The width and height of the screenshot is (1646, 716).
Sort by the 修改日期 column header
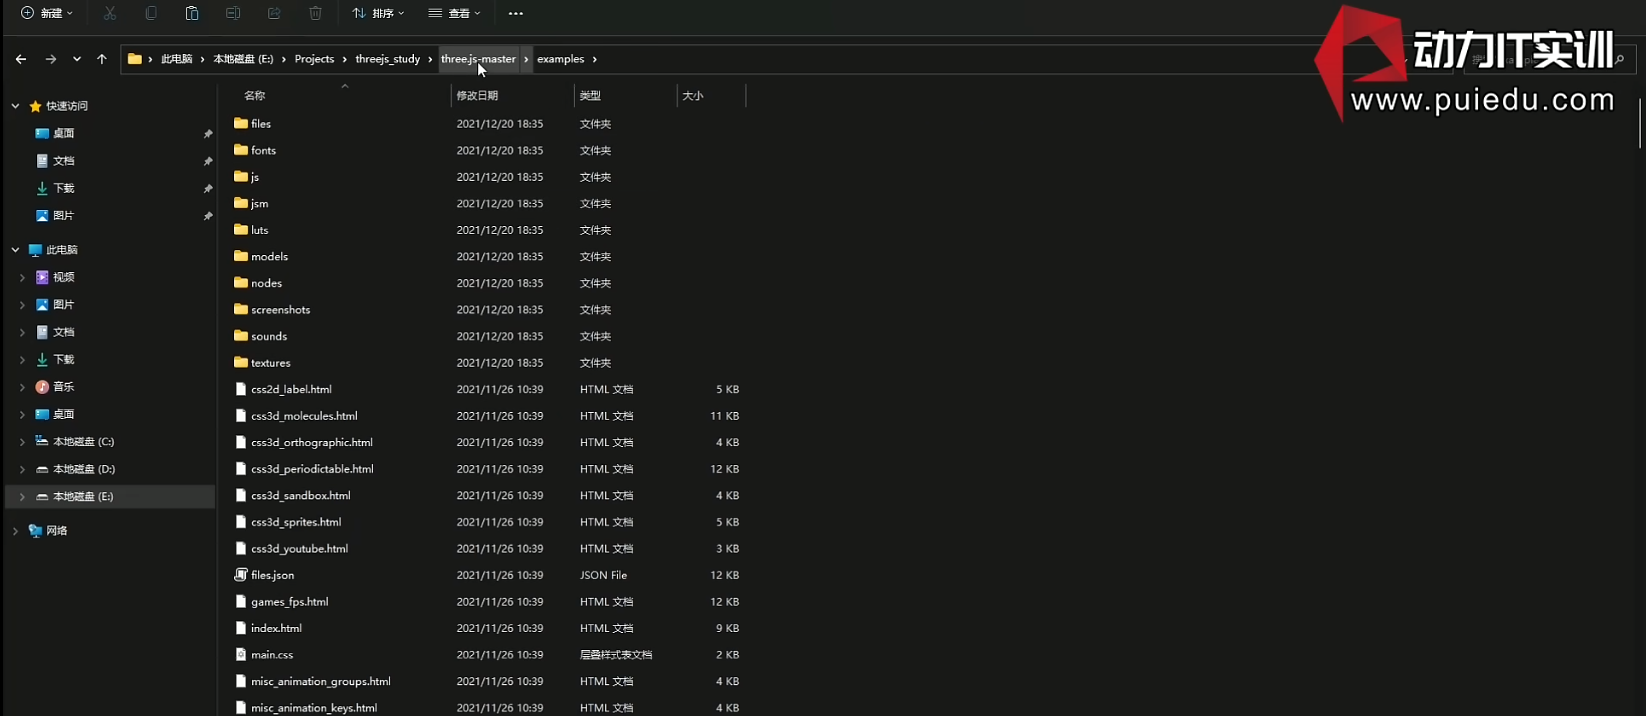coord(477,95)
